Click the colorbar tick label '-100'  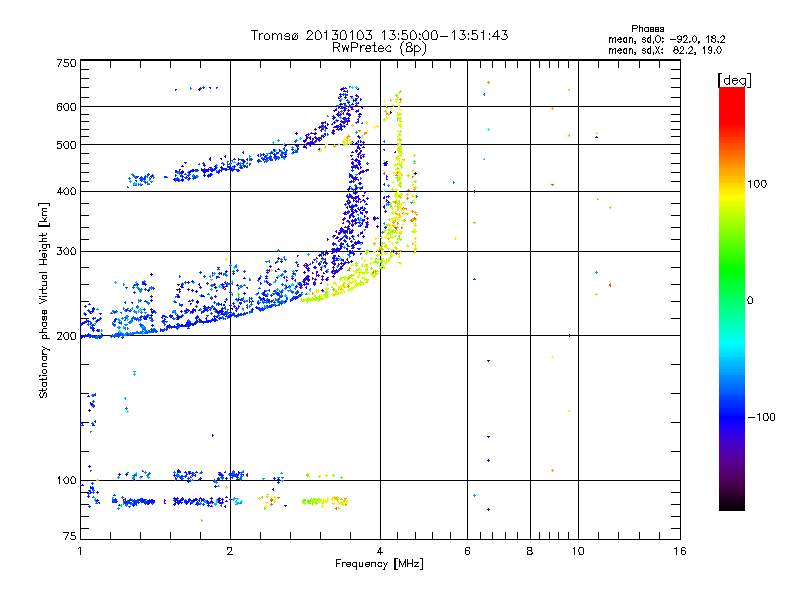tap(761, 417)
